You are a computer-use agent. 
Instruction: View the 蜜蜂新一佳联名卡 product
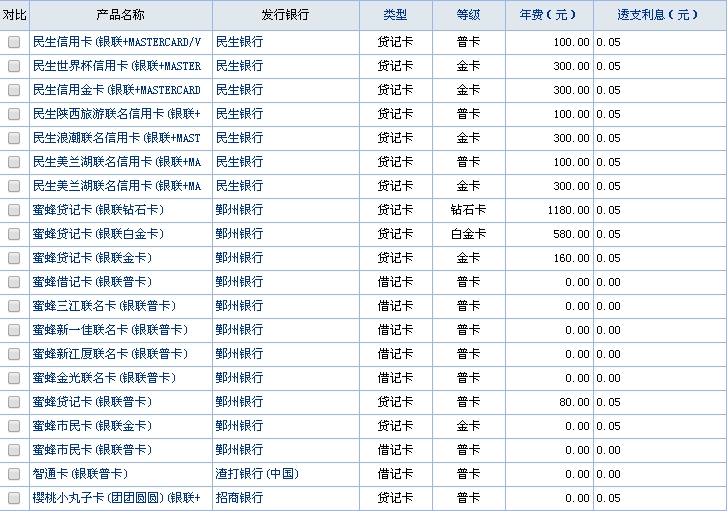pos(110,330)
